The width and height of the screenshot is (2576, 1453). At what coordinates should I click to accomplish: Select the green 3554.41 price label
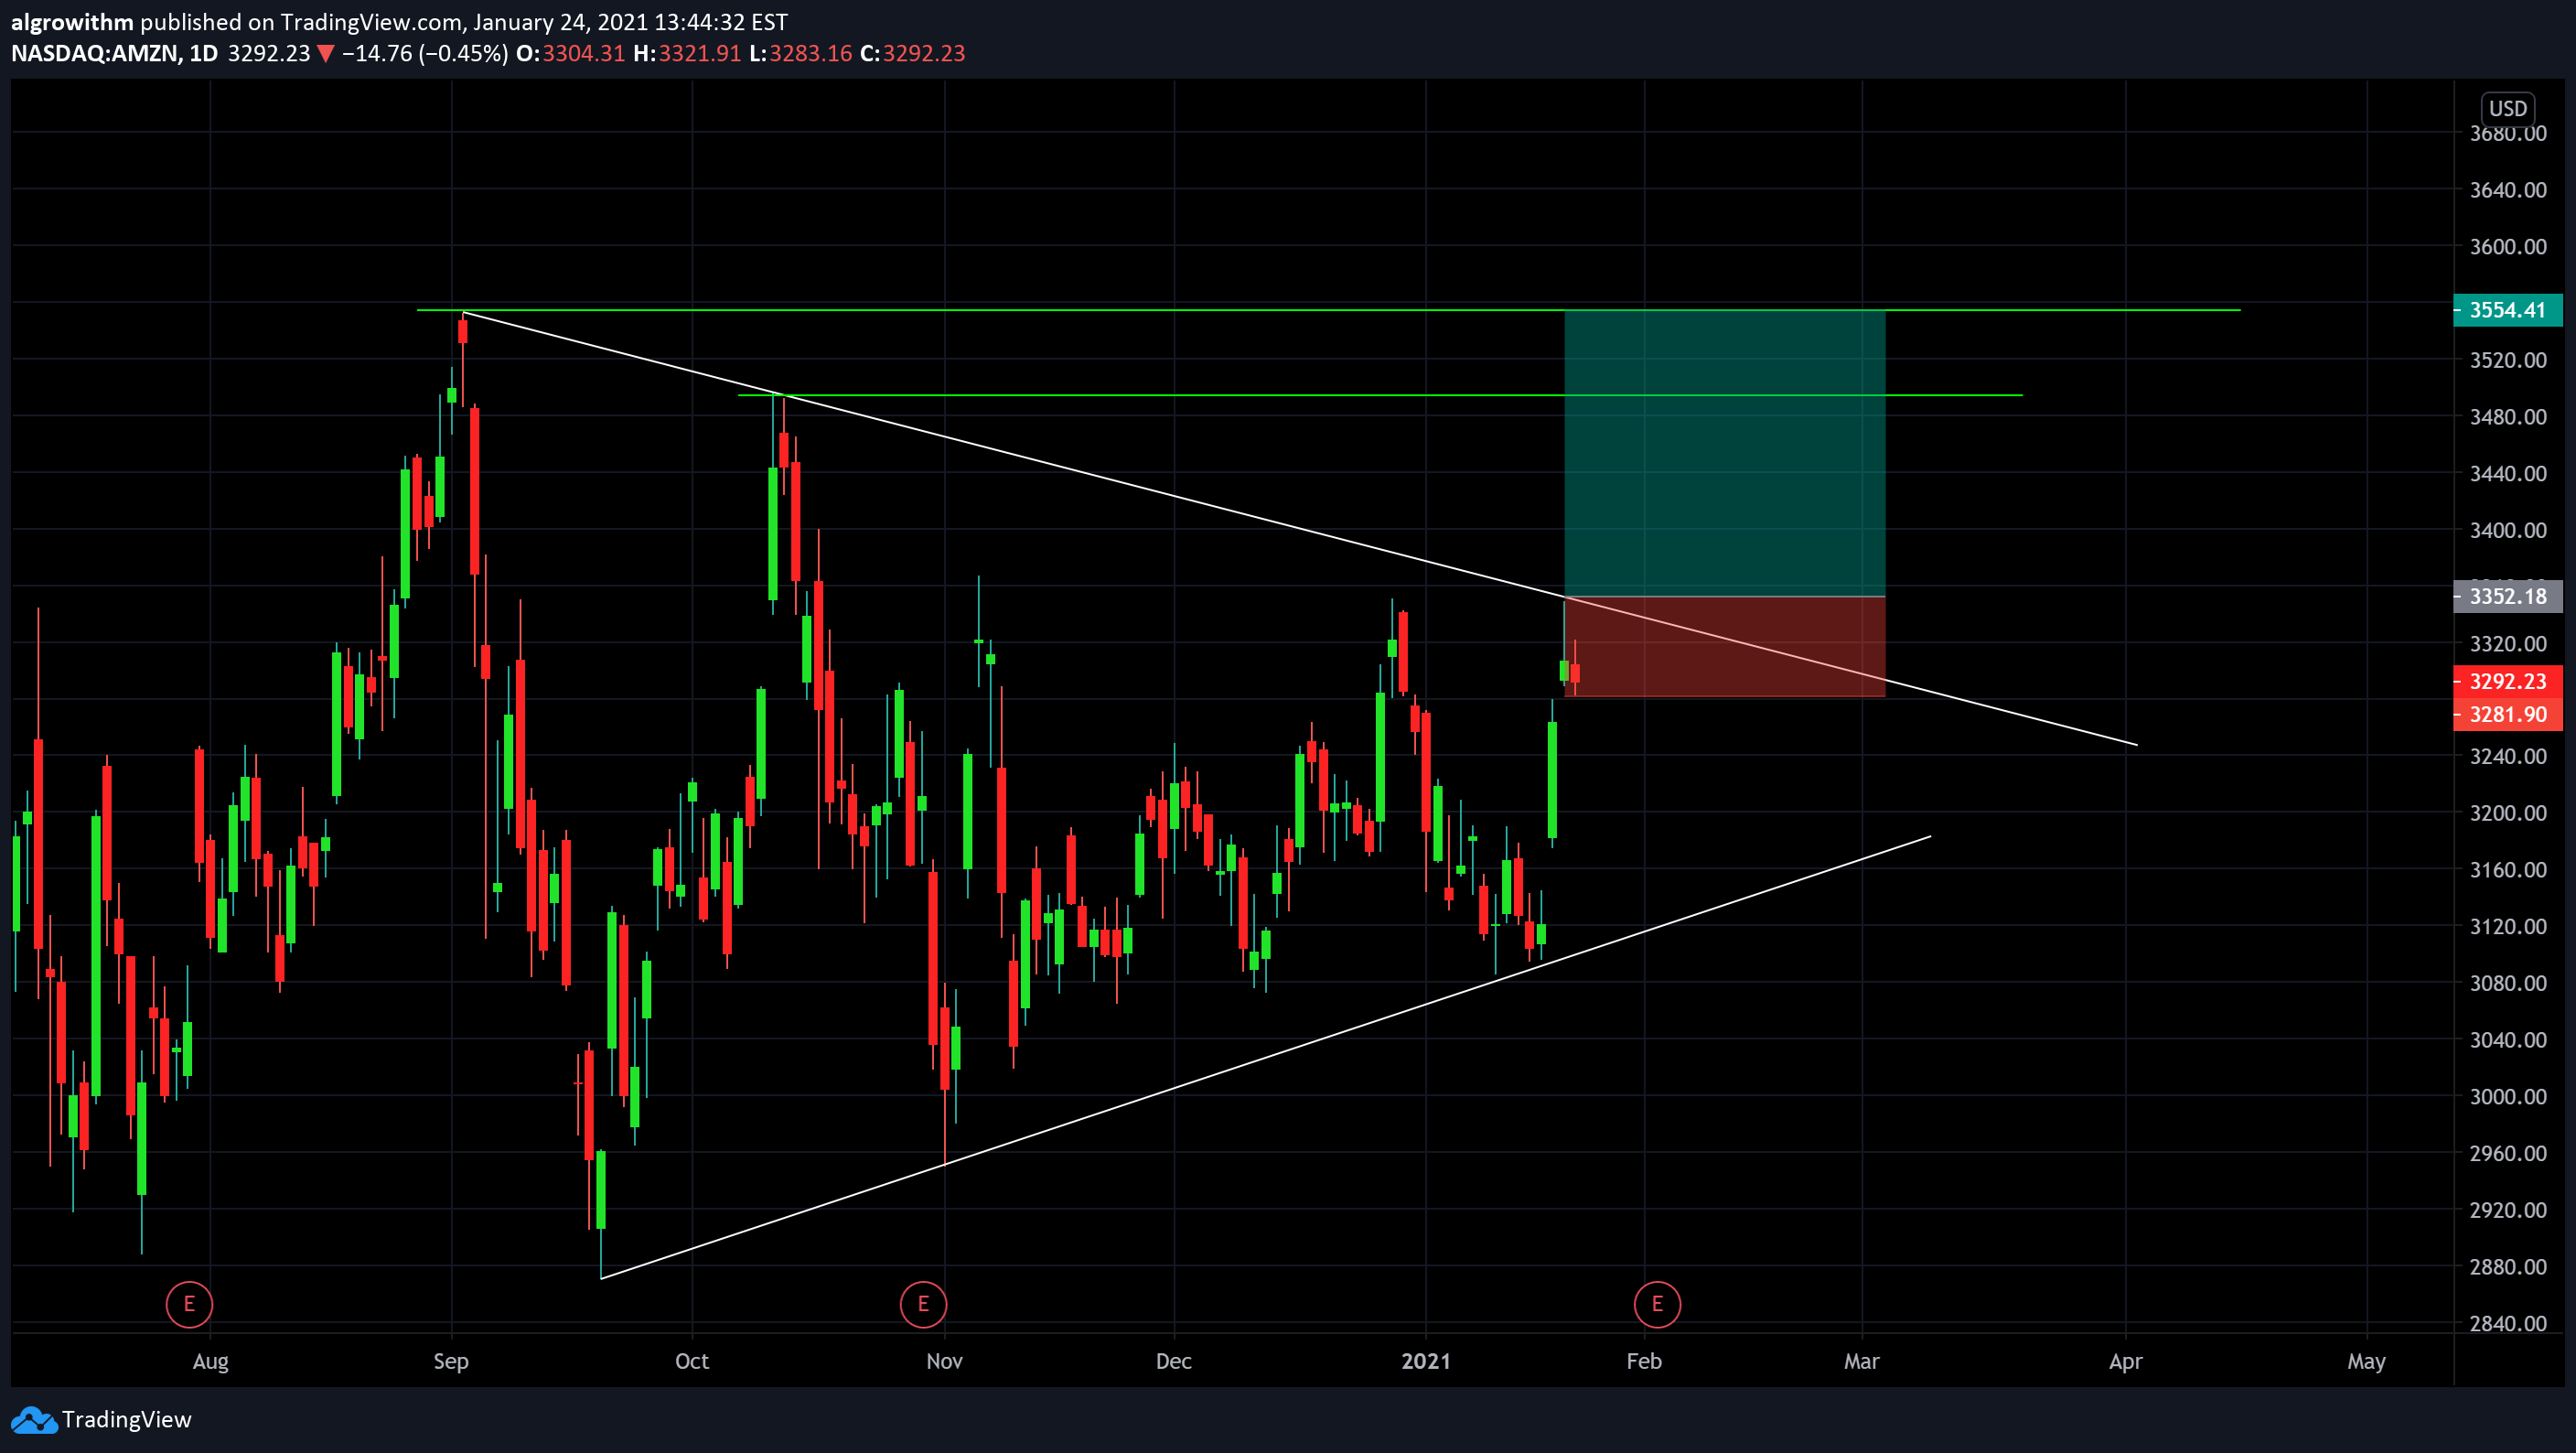pos(2508,310)
